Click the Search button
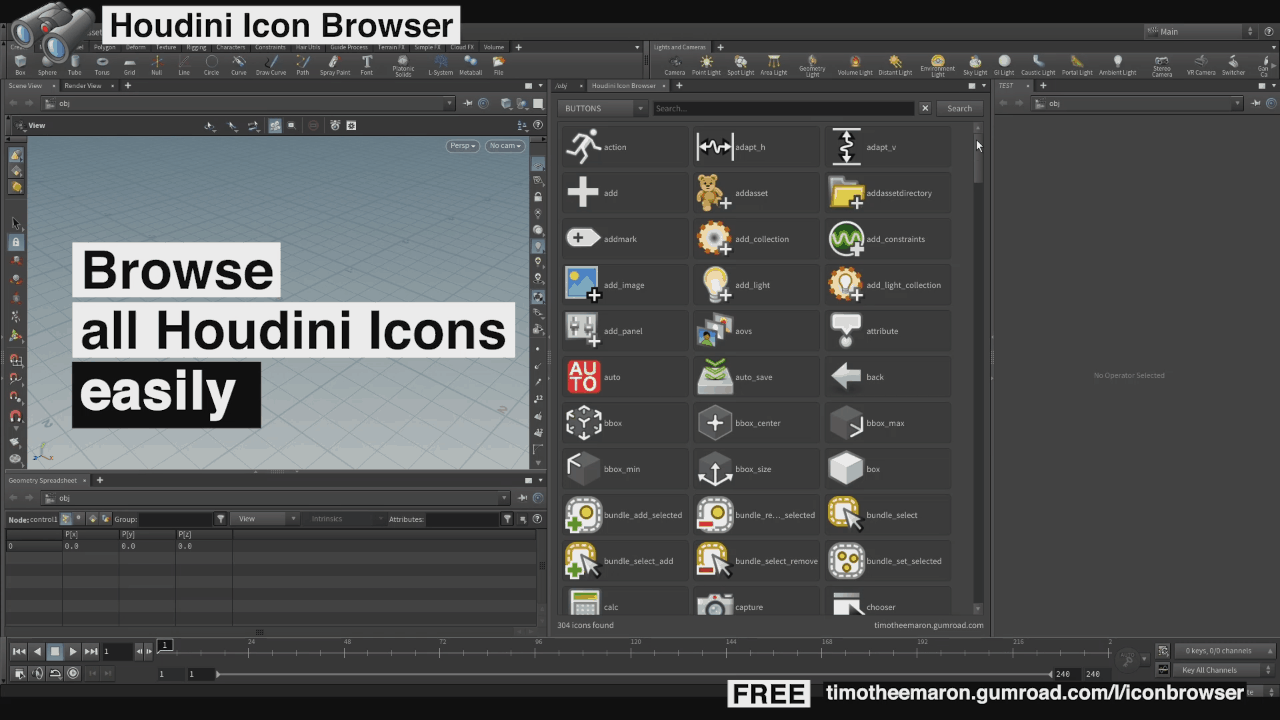The image size is (1280, 720). [x=959, y=108]
